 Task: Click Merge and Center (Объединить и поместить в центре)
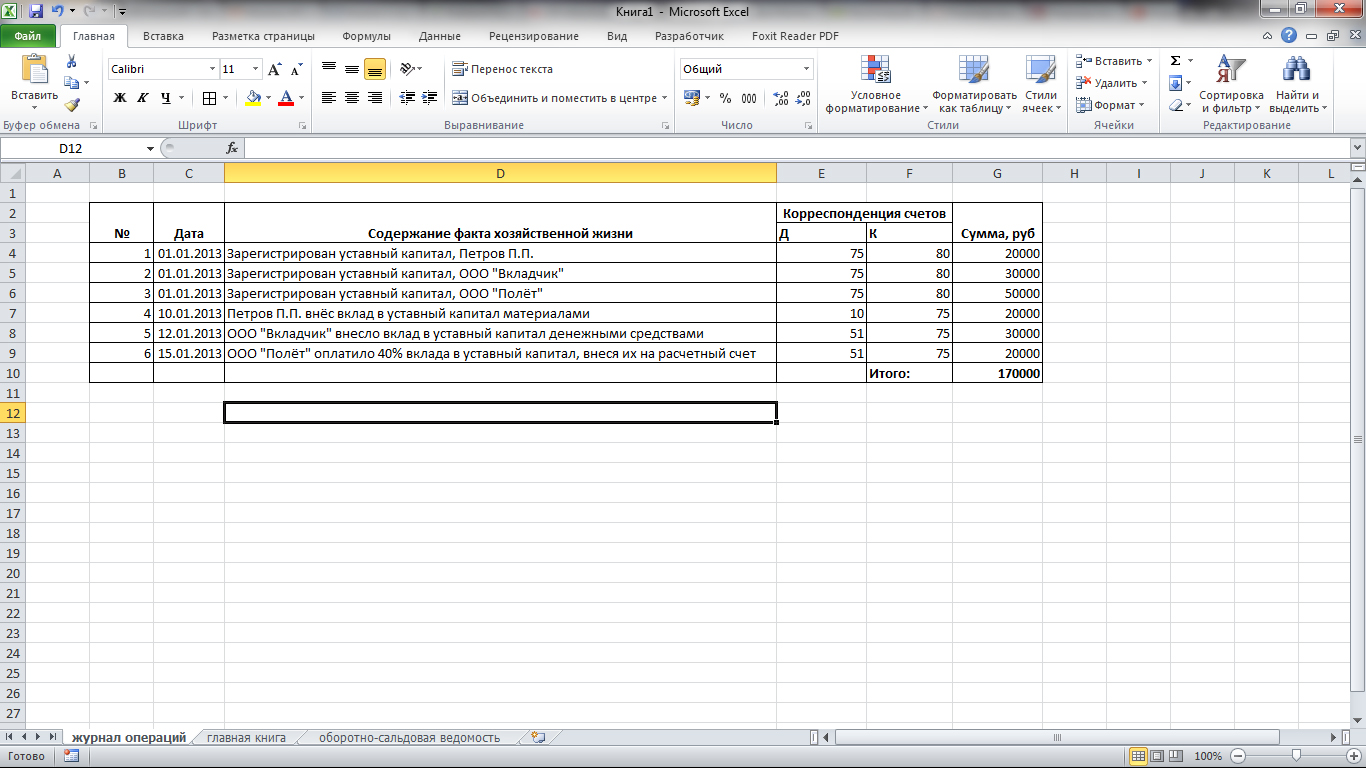point(554,98)
